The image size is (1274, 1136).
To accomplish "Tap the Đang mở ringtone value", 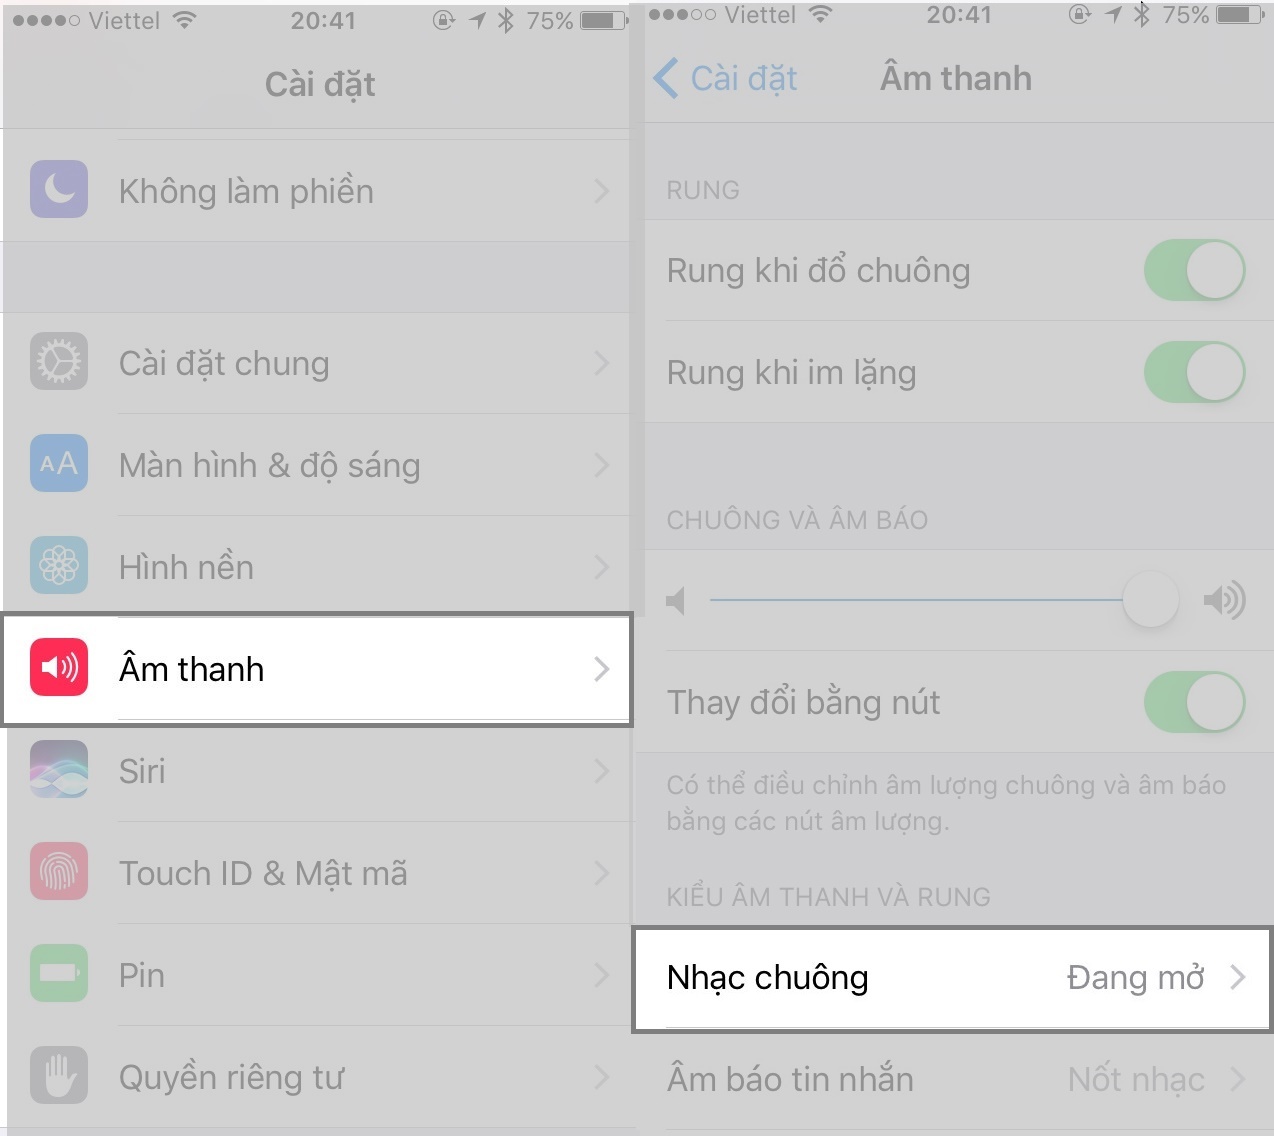I will pos(1135,977).
